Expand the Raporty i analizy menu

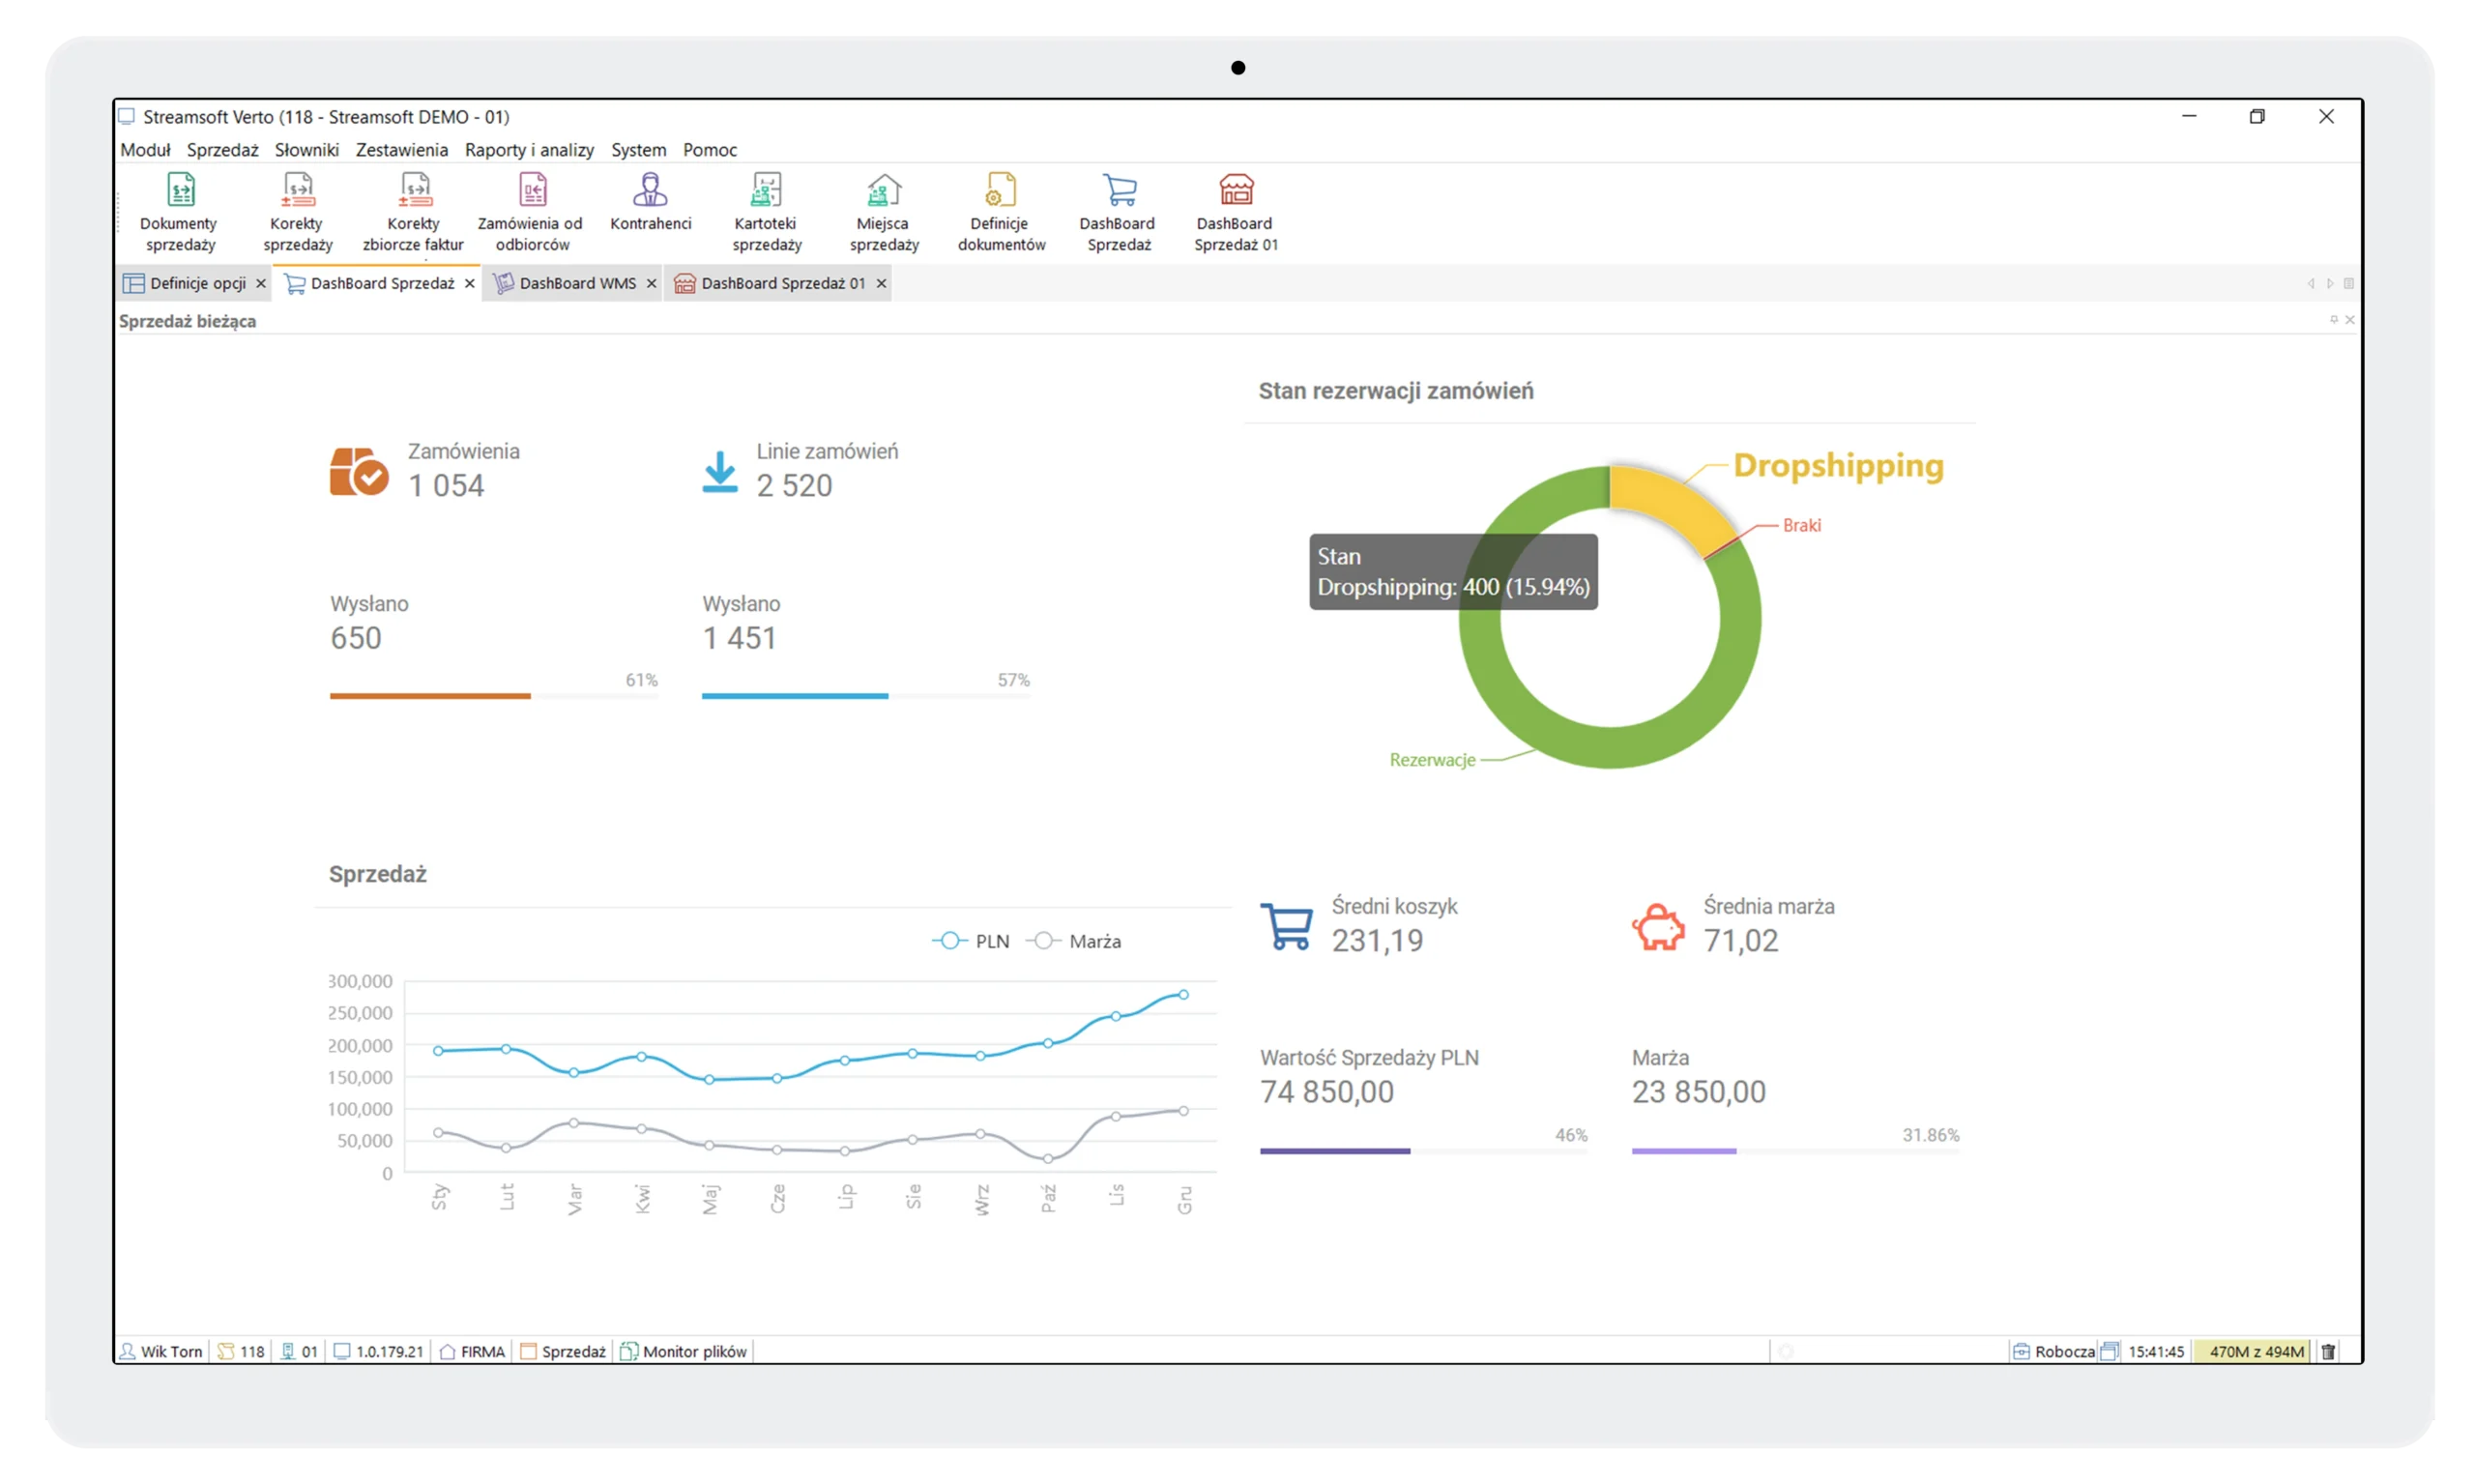click(x=529, y=150)
